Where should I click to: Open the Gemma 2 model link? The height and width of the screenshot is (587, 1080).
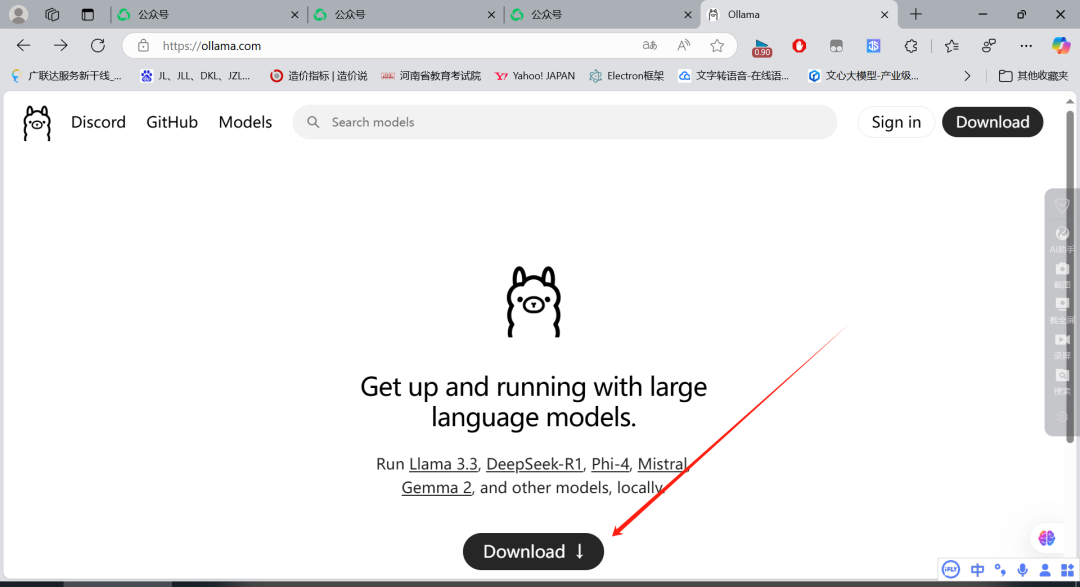(x=437, y=487)
